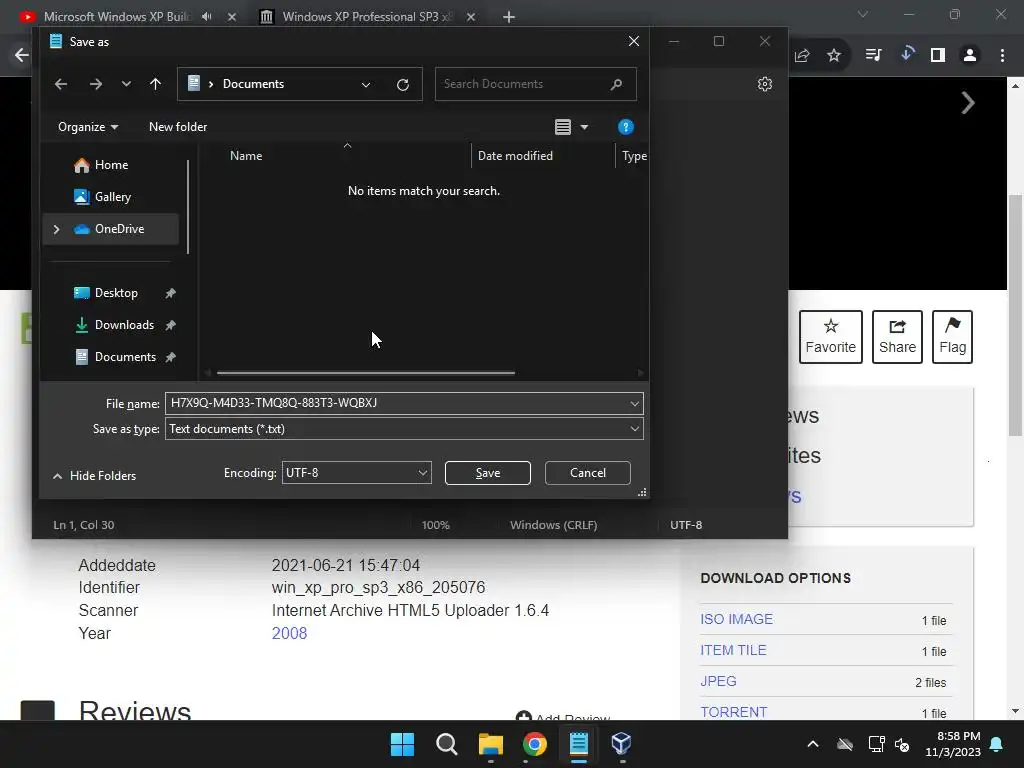The image size is (1024, 768).
Task: Open the Encoding UTF-8 dropdown
Action: pyautogui.click(x=357, y=473)
